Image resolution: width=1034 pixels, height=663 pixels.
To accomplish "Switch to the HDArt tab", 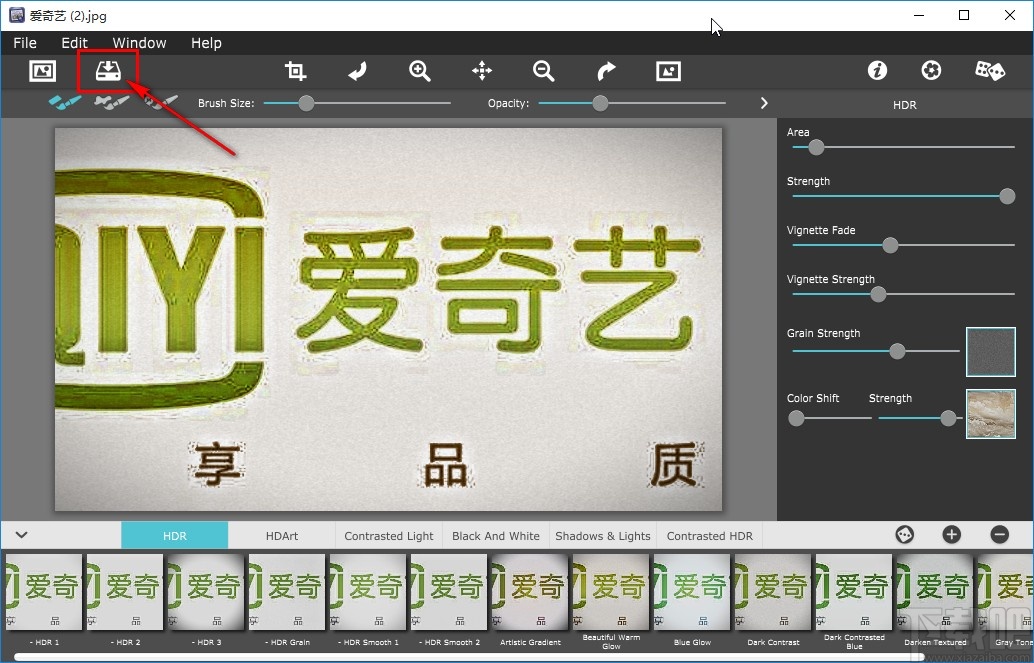I will pos(282,536).
